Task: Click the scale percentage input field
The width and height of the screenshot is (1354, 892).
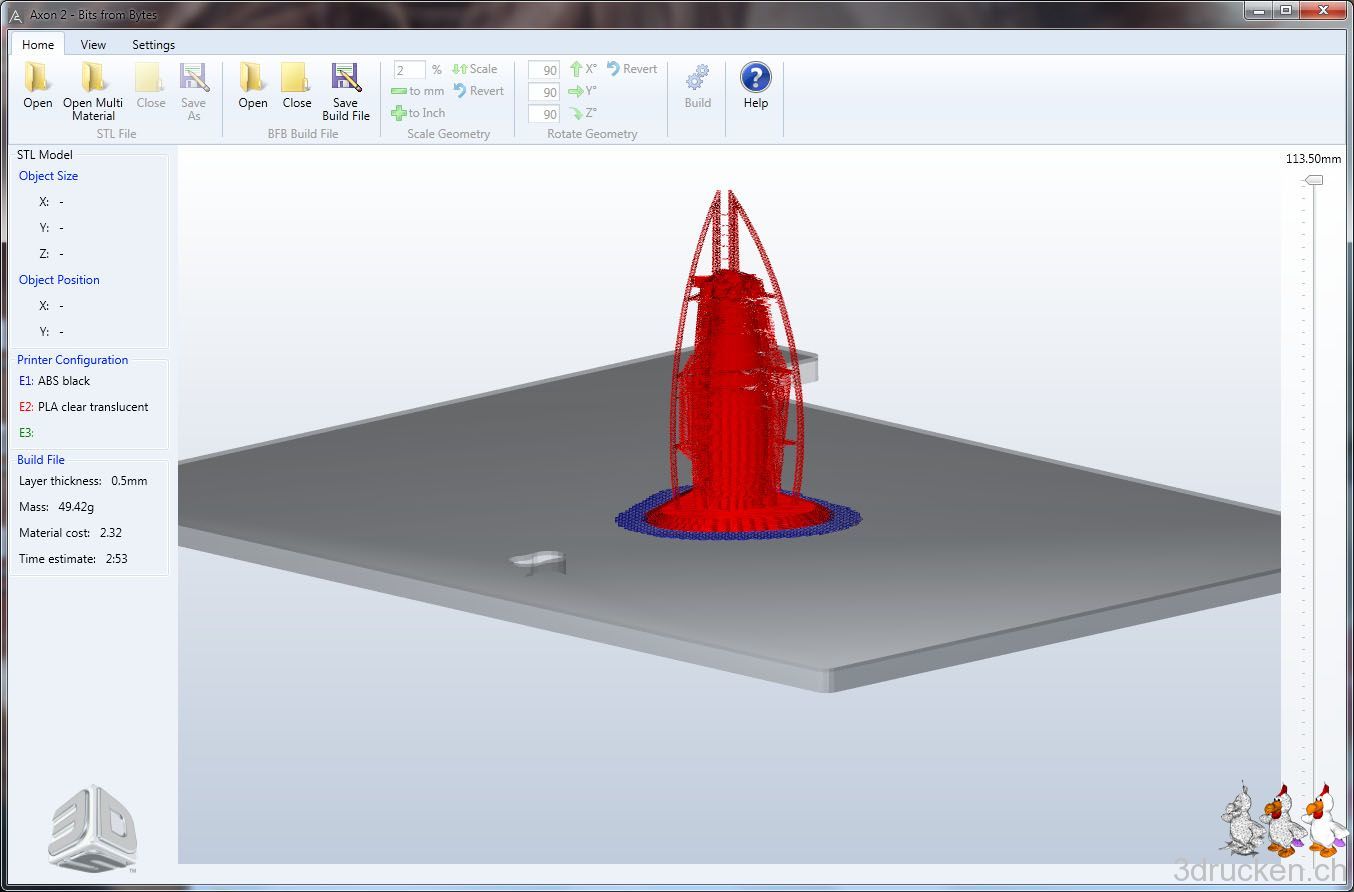Action: coord(410,70)
